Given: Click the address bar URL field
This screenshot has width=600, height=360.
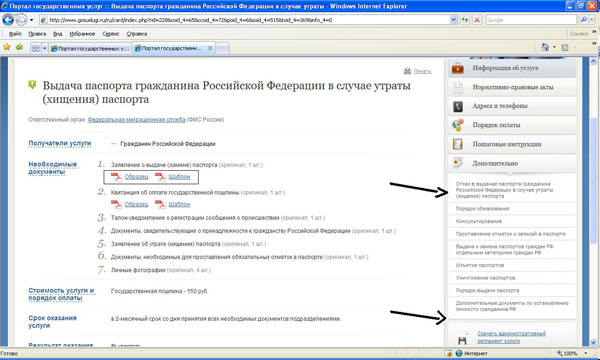Looking at the screenshot, I should pyautogui.click(x=244, y=20).
